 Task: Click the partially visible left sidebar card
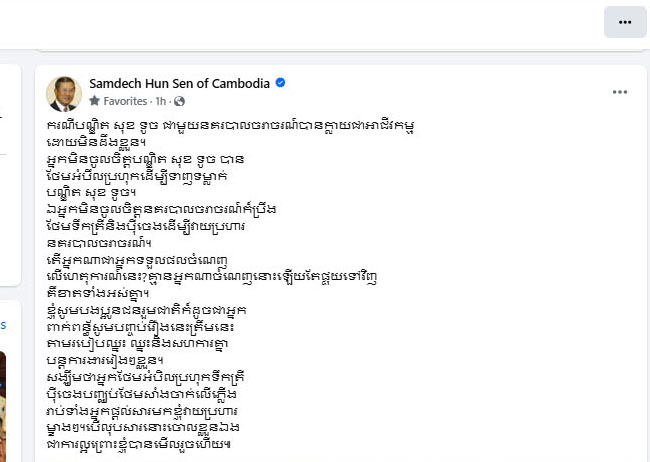[10, 175]
